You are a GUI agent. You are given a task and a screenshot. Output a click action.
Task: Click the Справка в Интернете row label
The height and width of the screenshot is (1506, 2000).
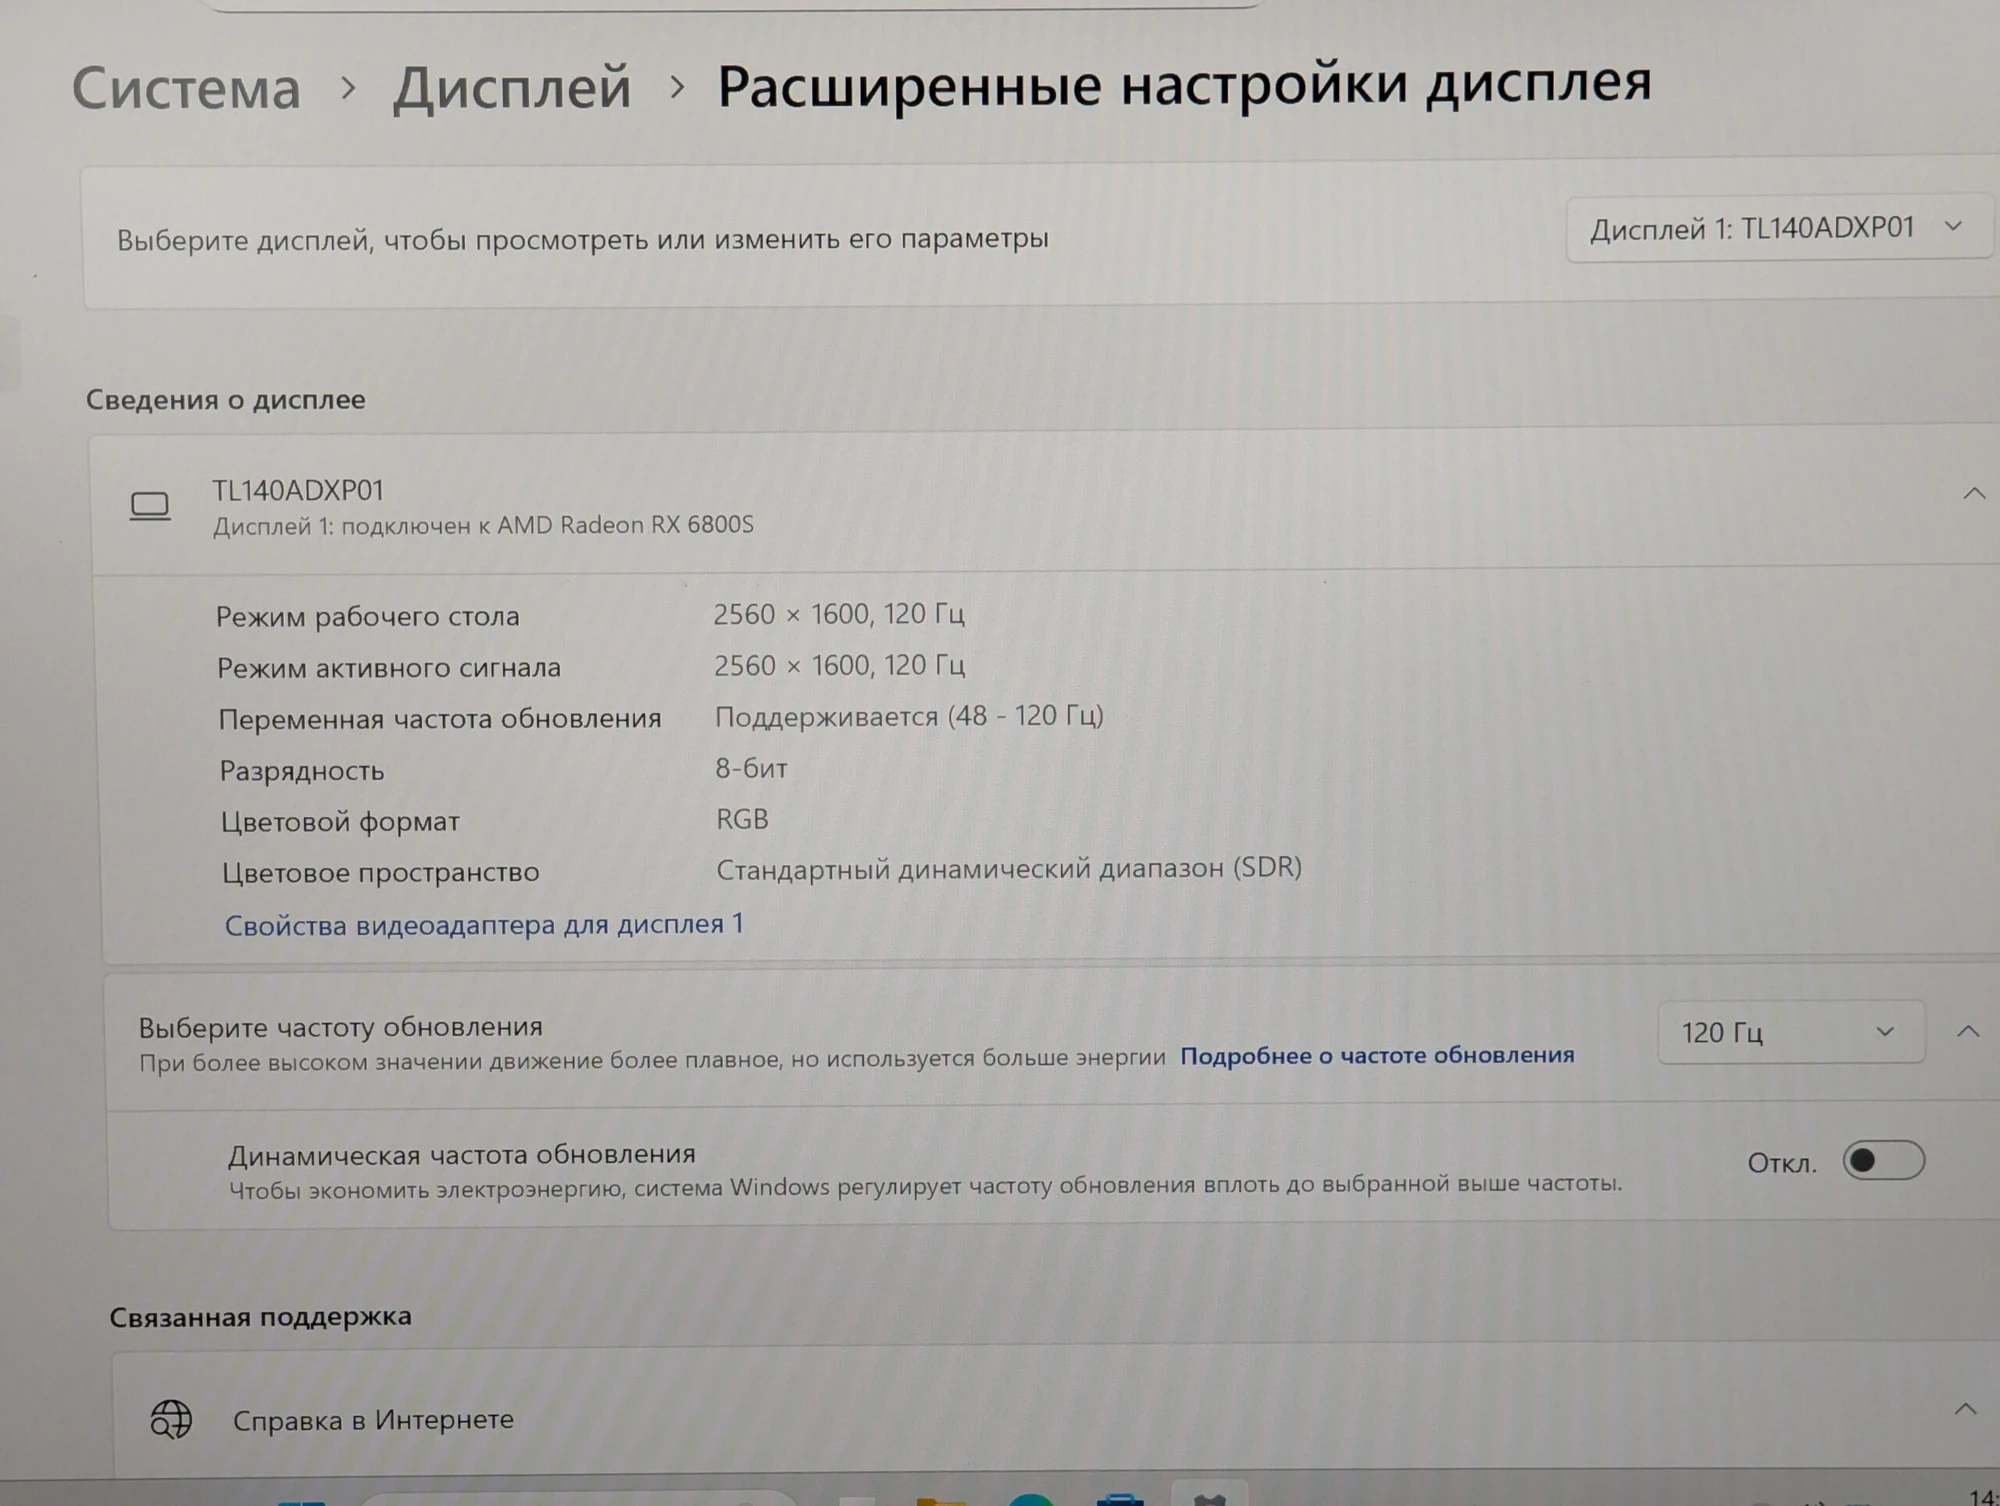click(373, 1420)
